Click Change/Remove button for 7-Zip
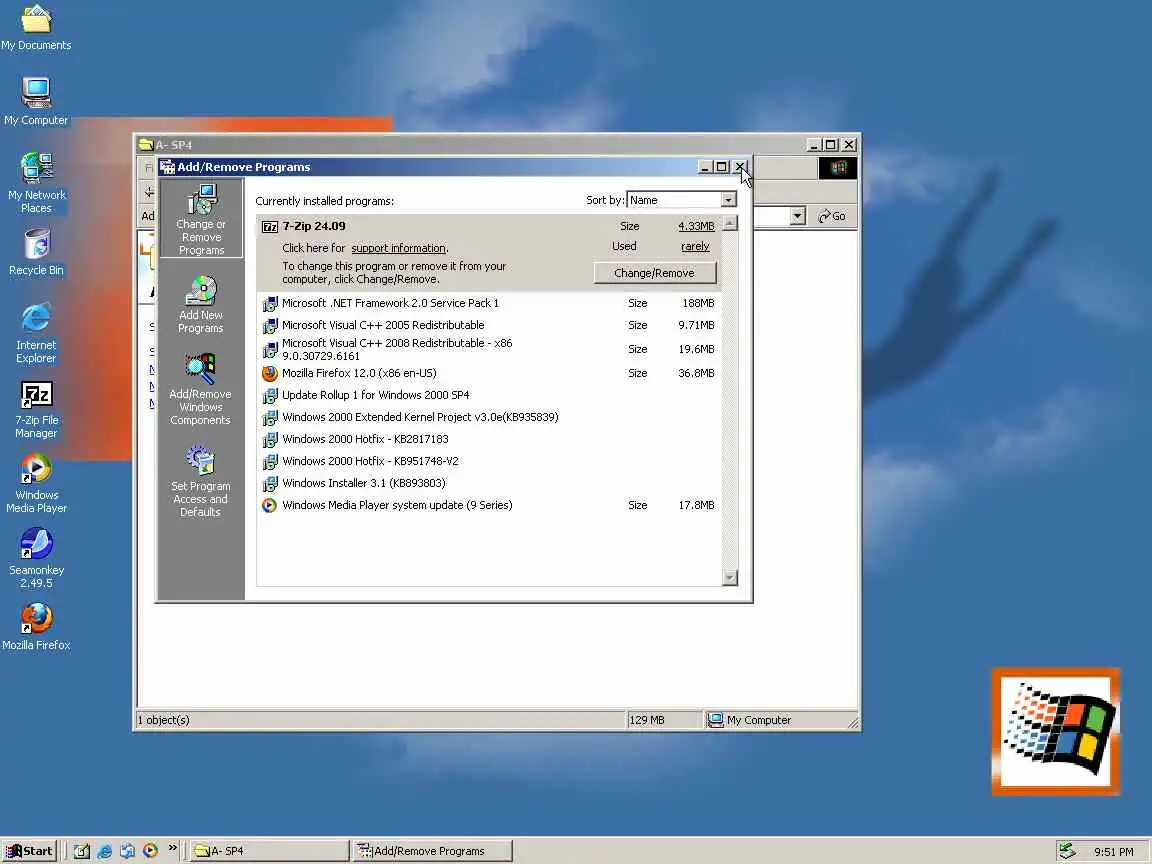Viewport: 1152px width, 864px height. (x=654, y=273)
